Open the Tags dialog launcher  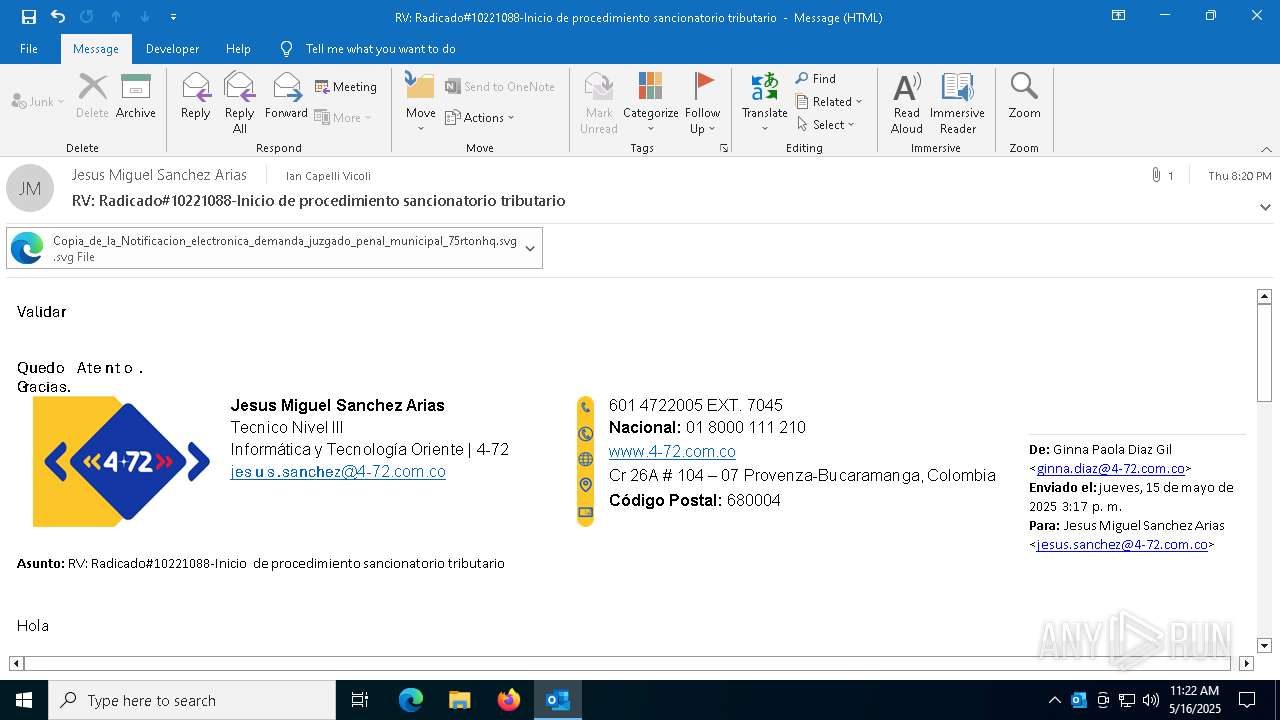[x=723, y=148]
